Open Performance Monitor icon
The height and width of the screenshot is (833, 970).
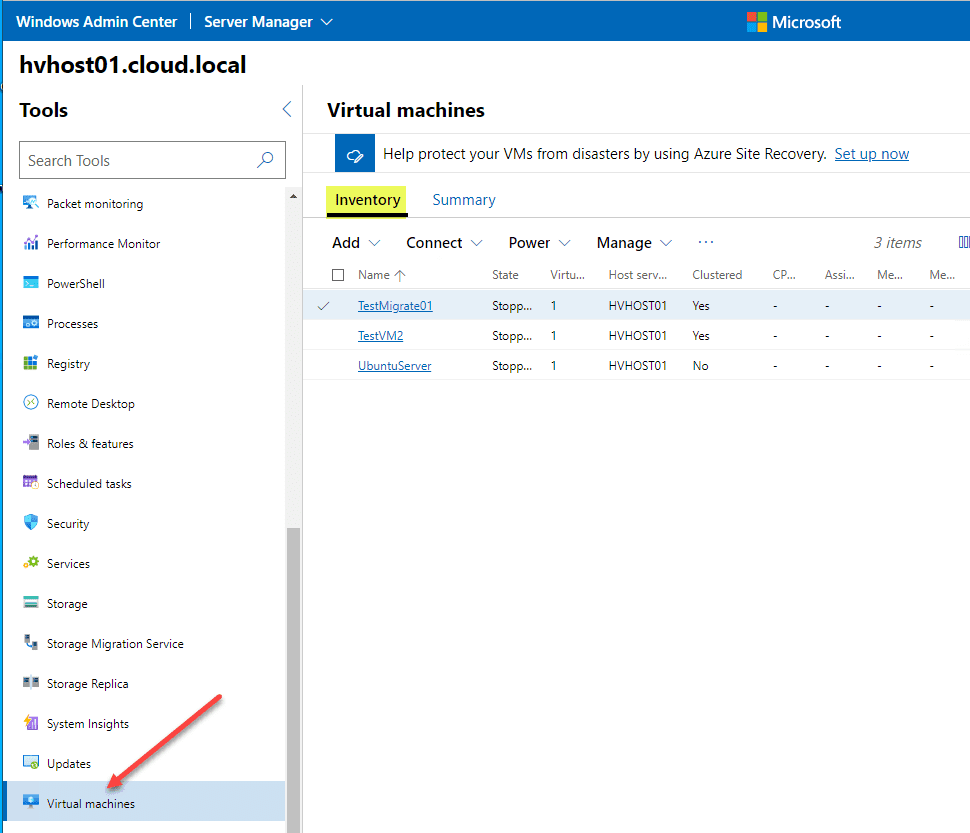[x=31, y=243]
